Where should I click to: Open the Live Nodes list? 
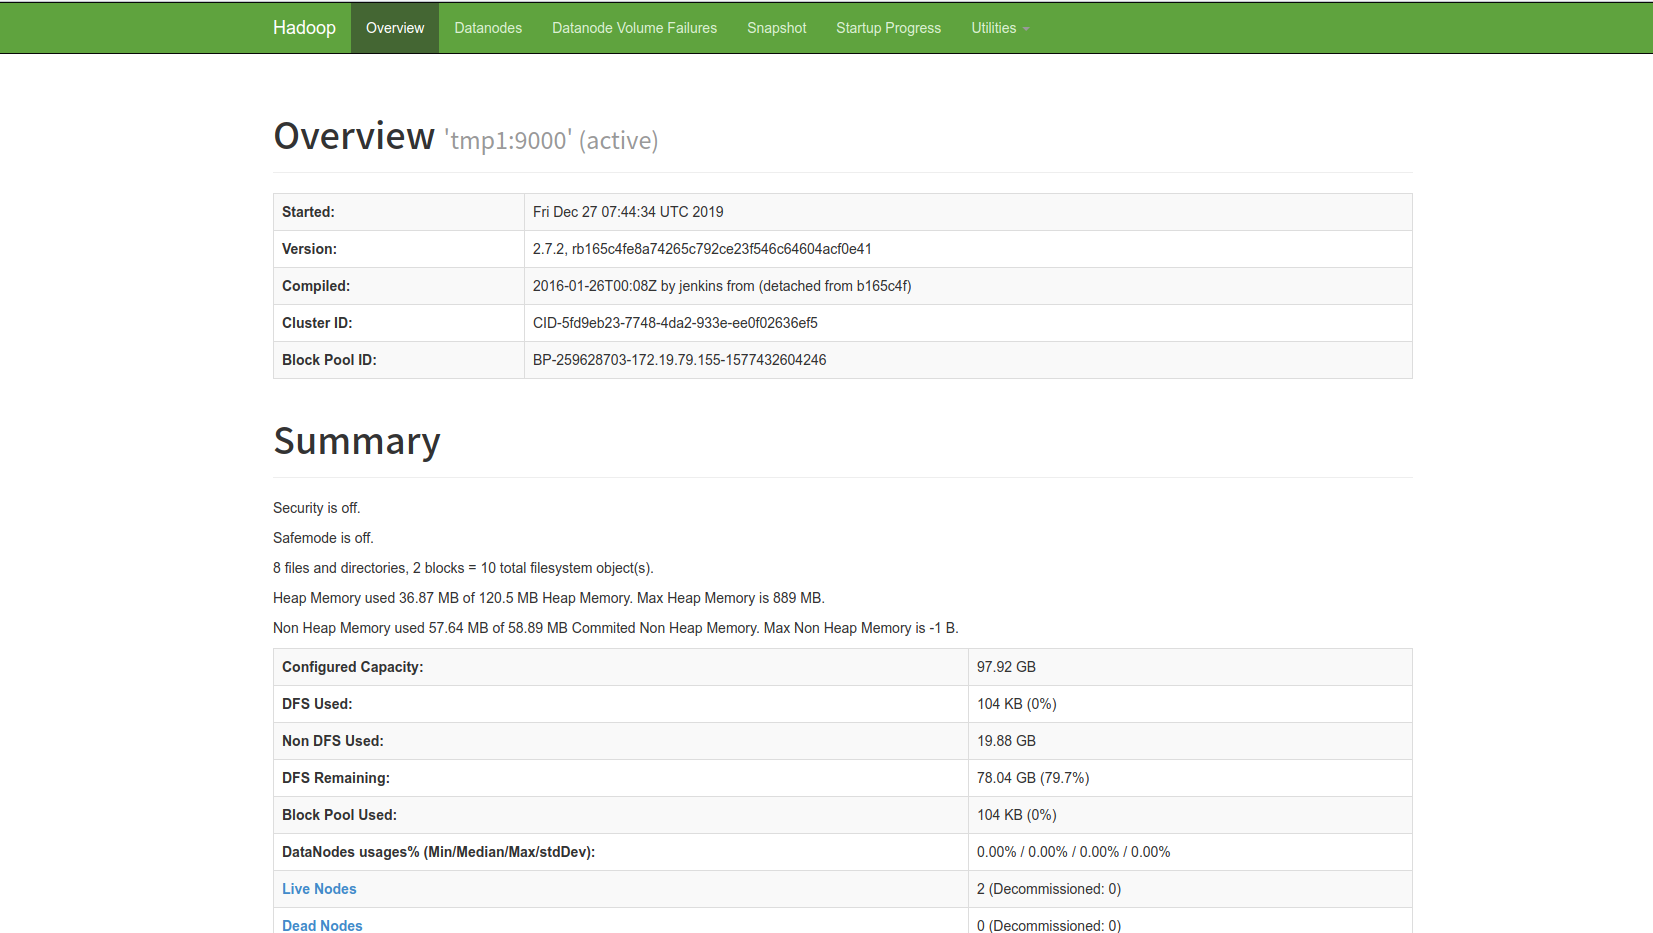click(318, 888)
